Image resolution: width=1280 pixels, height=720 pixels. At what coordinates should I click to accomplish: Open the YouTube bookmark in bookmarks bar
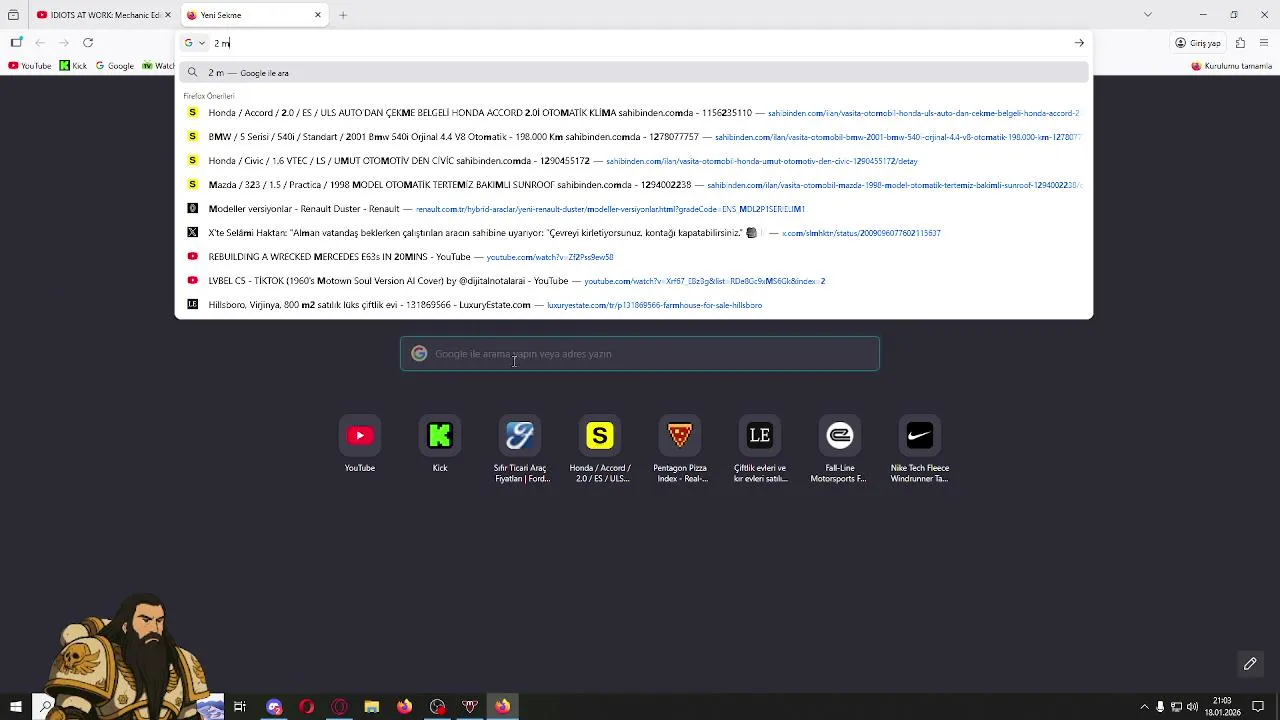coord(30,66)
